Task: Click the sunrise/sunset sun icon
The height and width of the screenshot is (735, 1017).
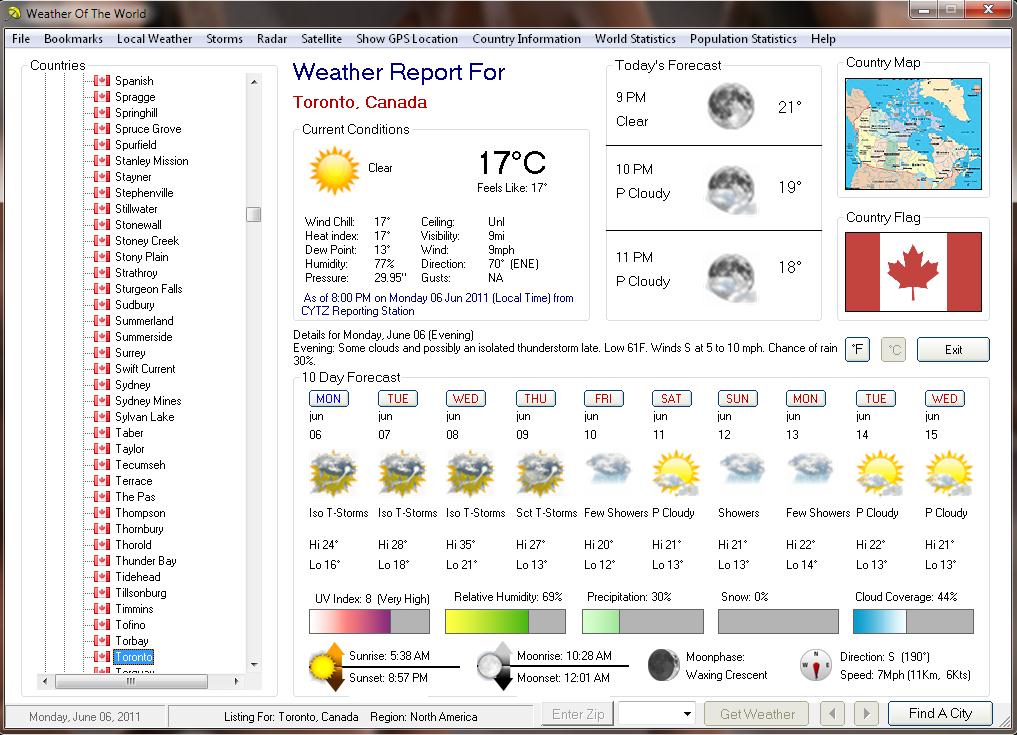Action: coord(326,666)
